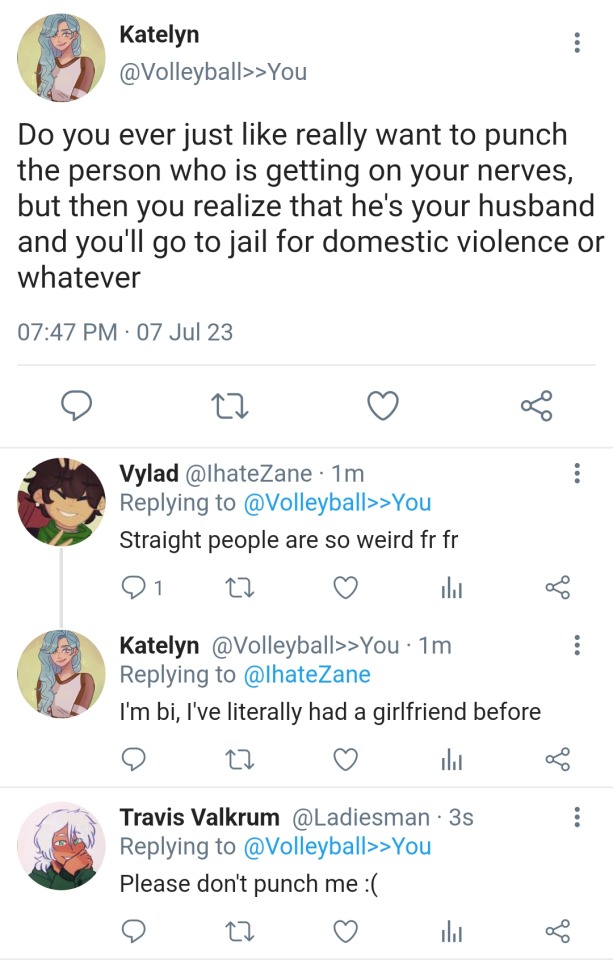The width and height of the screenshot is (613, 960).
Task: Open Vylad's avatar picture
Action: 61,501
